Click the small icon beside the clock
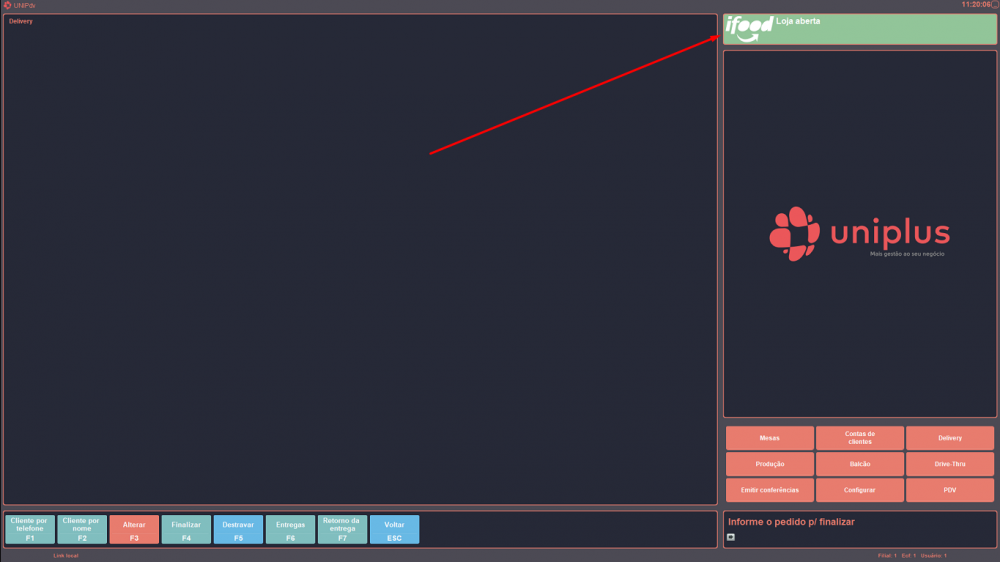 pyautogui.click(x=994, y=5)
